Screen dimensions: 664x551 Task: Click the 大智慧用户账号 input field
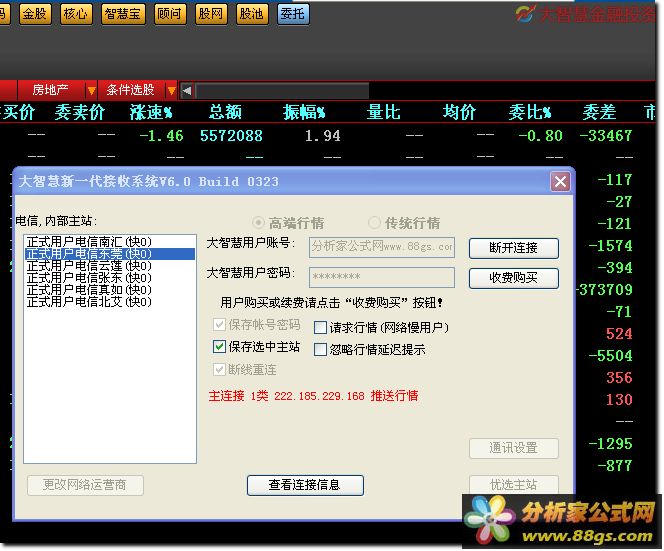click(x=382, y=247)
